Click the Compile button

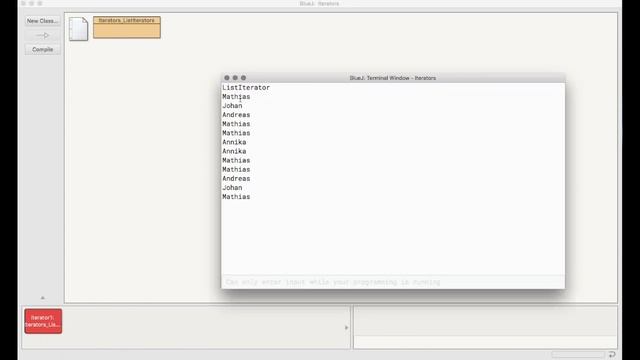(x=42, y=49)
